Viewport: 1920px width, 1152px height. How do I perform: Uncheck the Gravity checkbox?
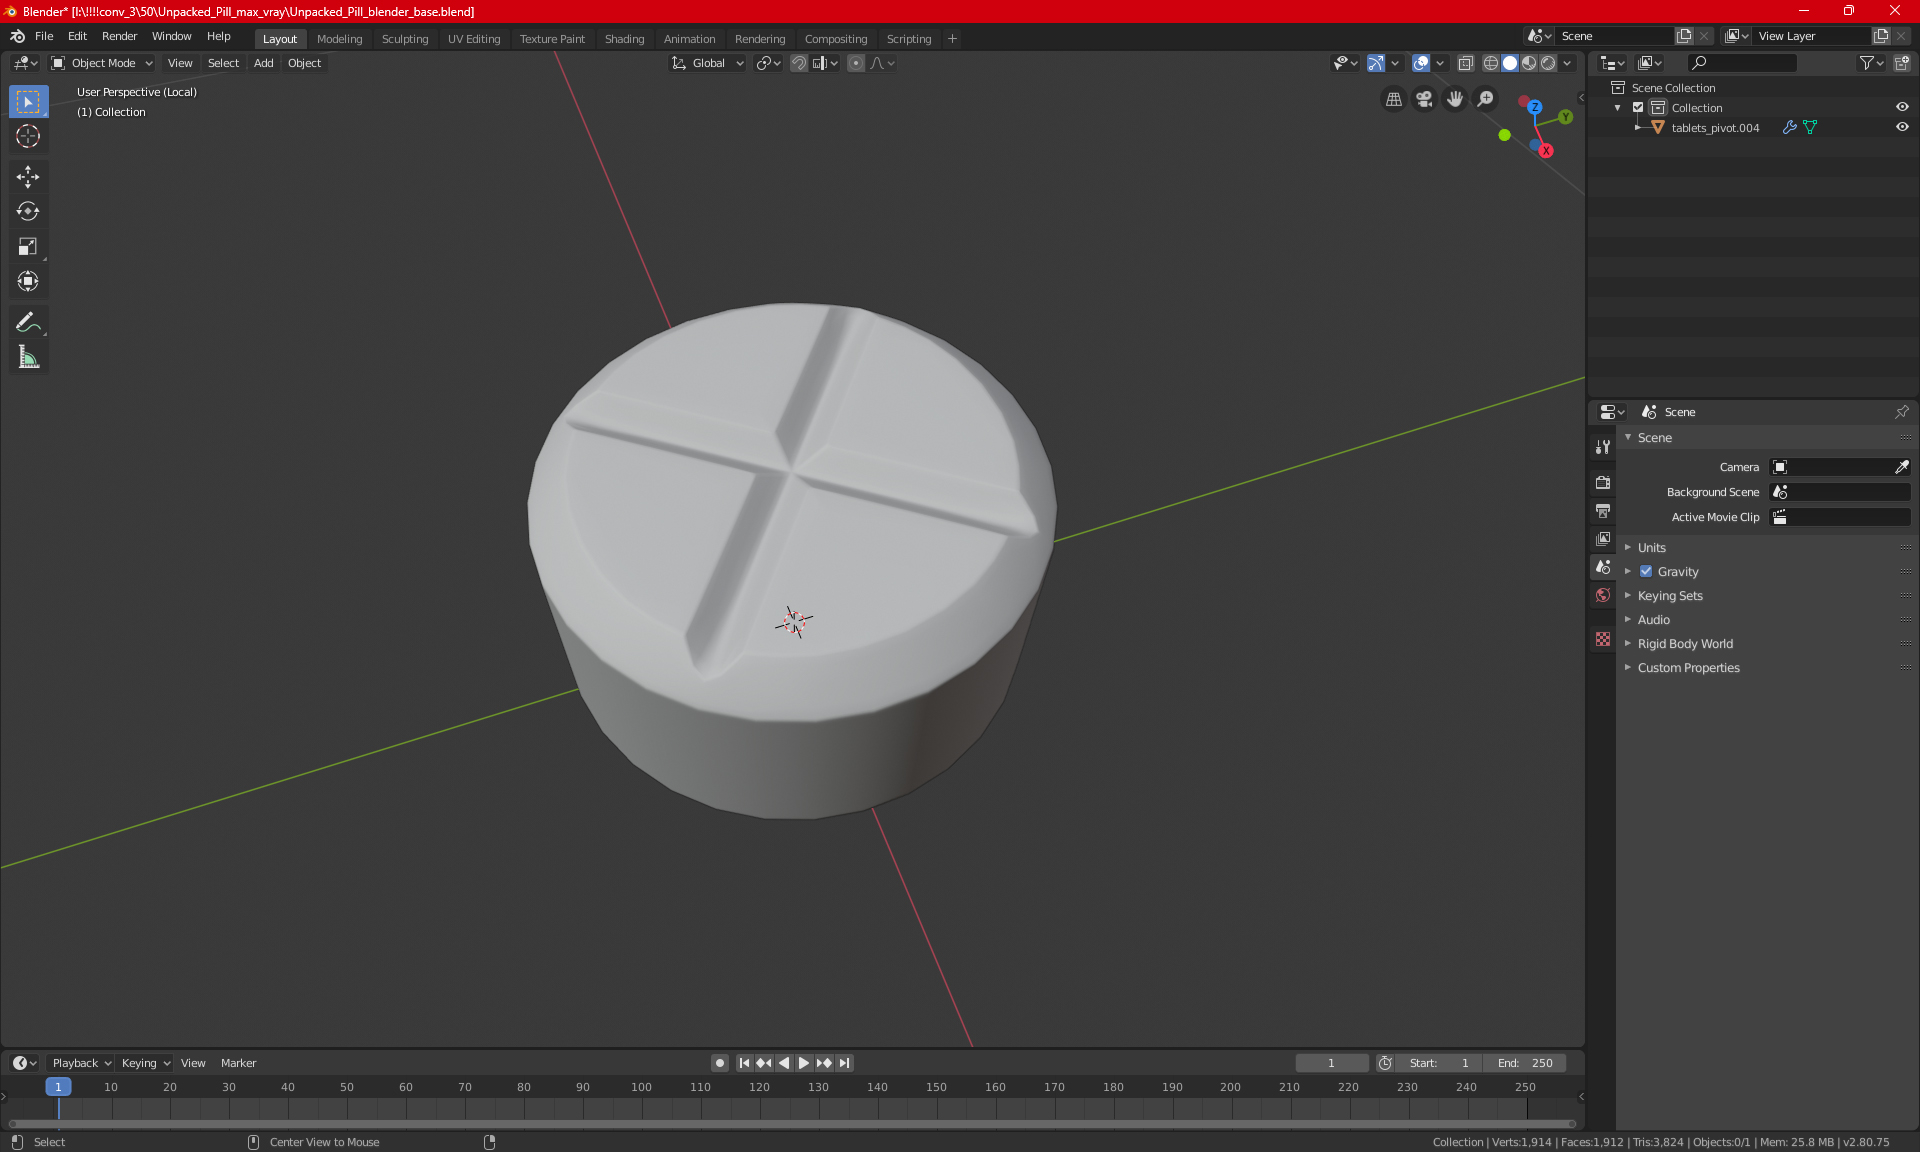pyautogui.click(x=1646, y=572)
